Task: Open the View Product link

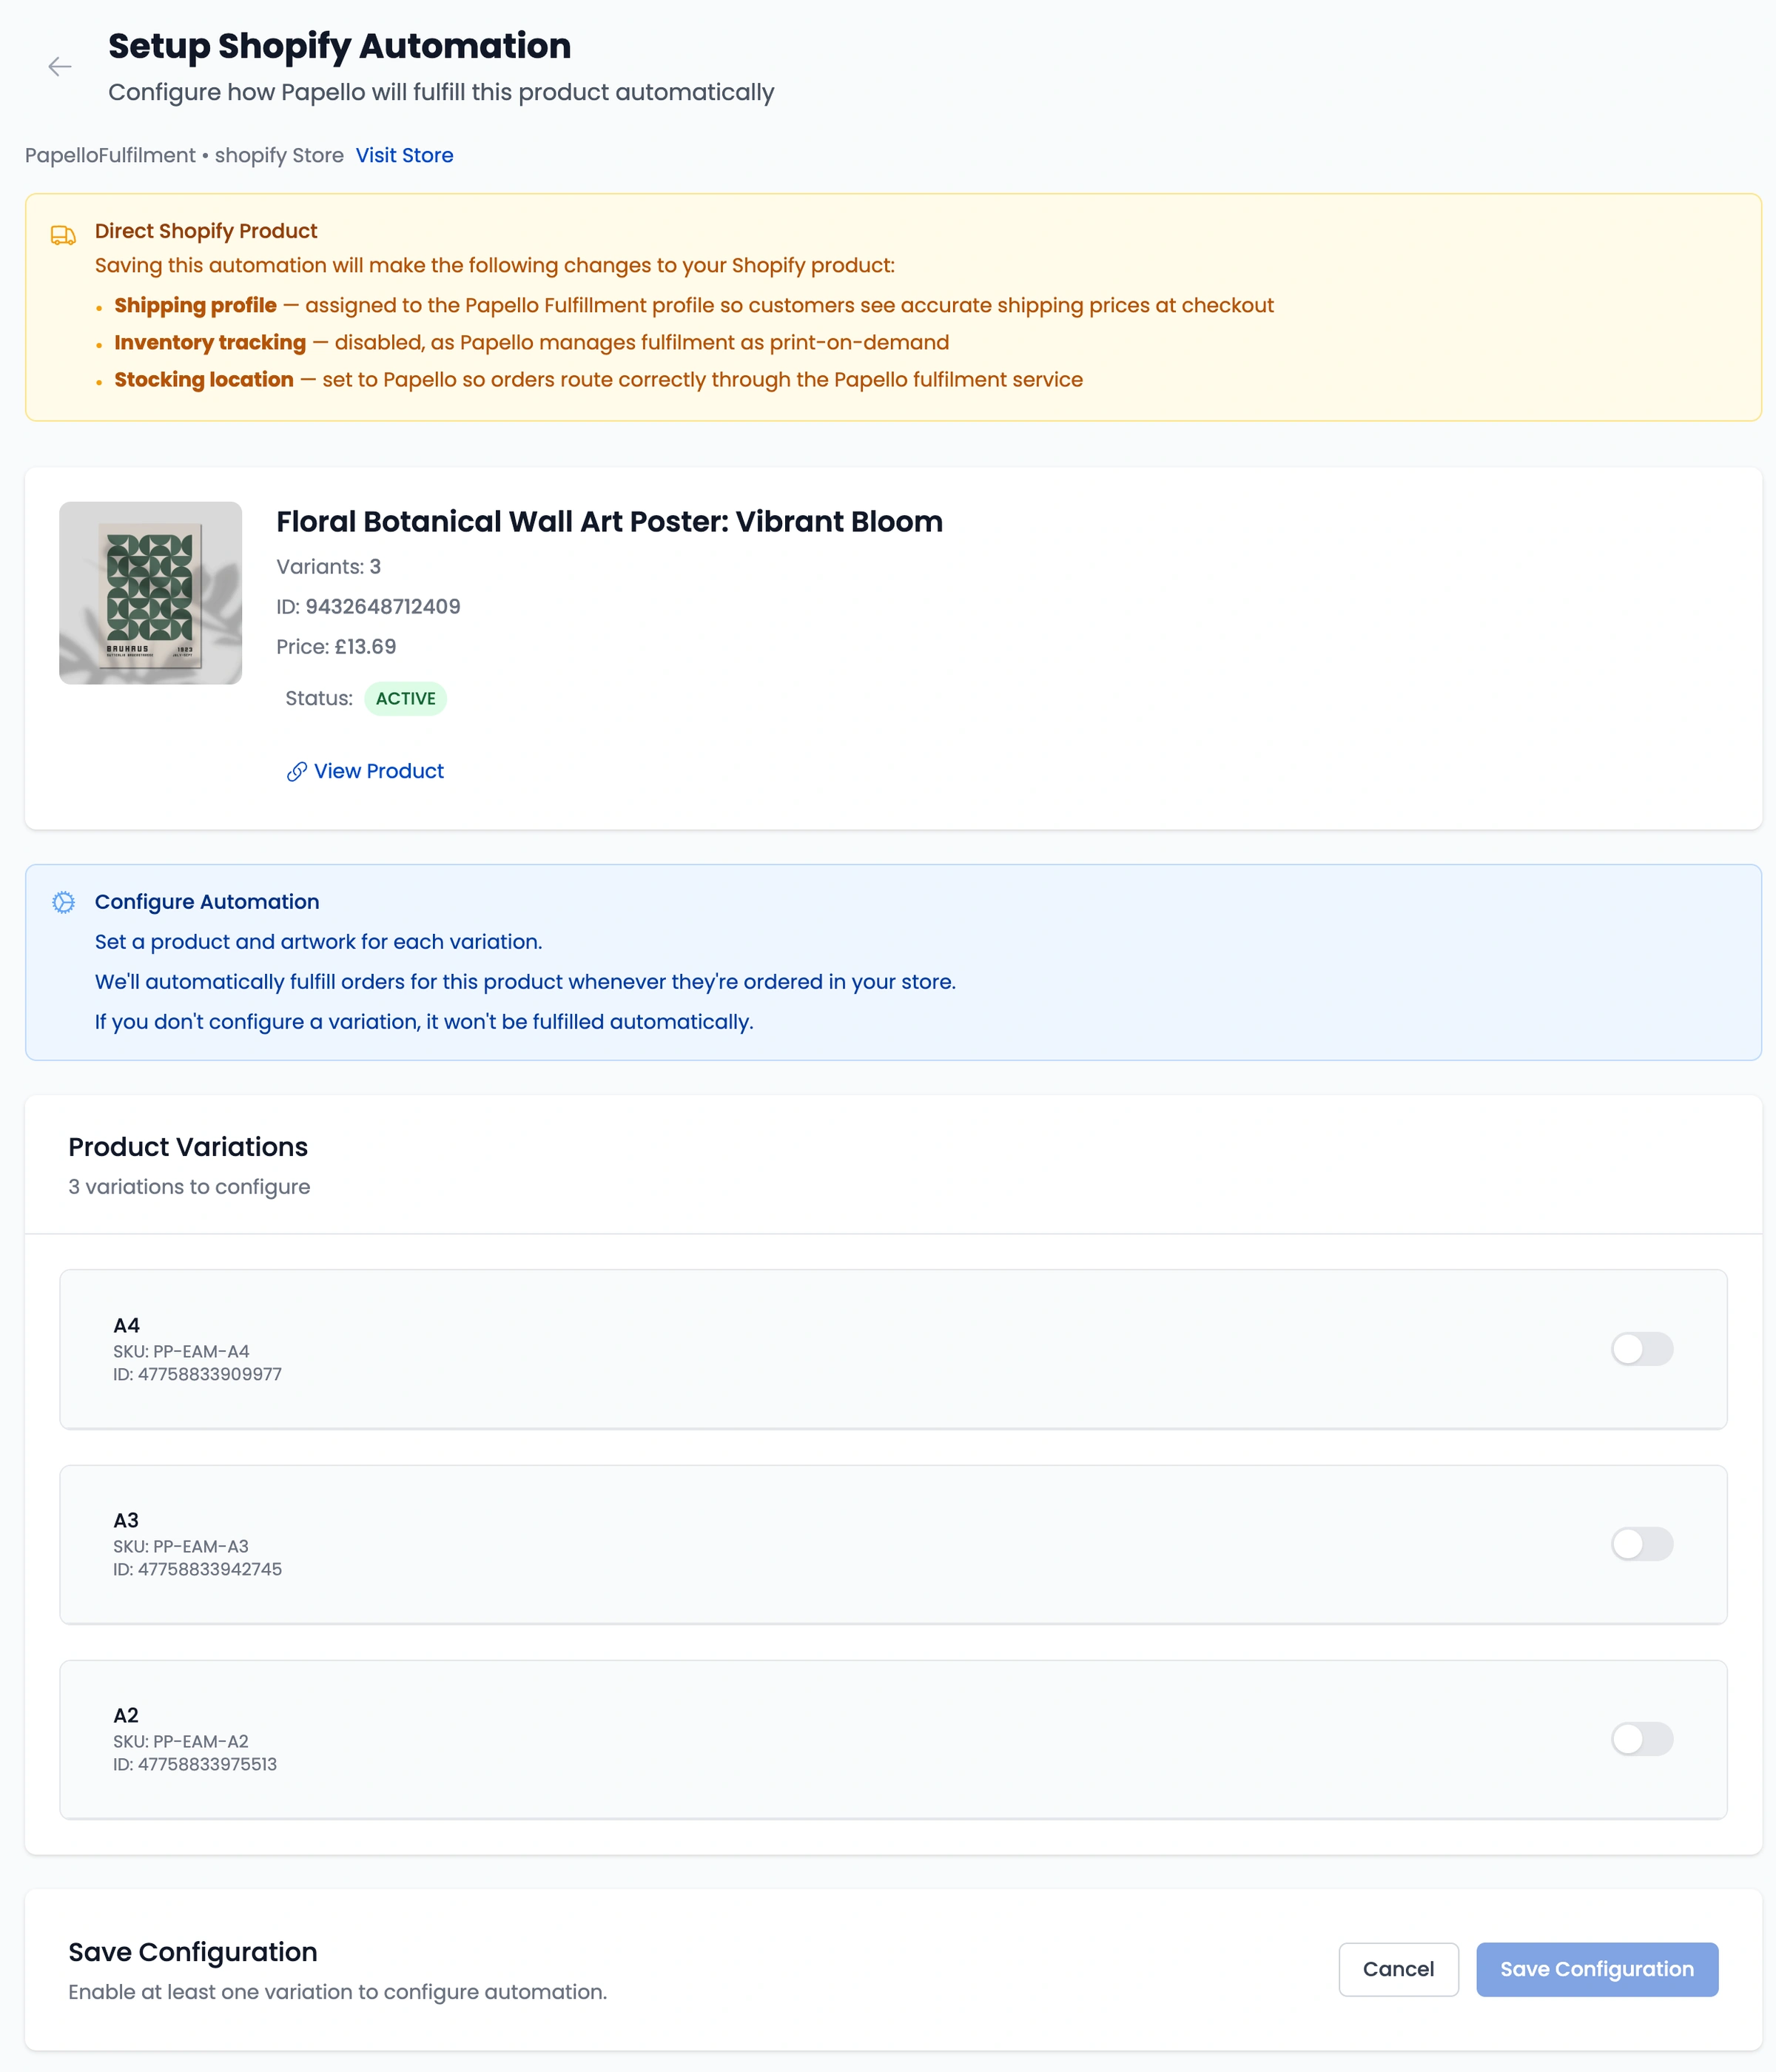Action: 378,771
